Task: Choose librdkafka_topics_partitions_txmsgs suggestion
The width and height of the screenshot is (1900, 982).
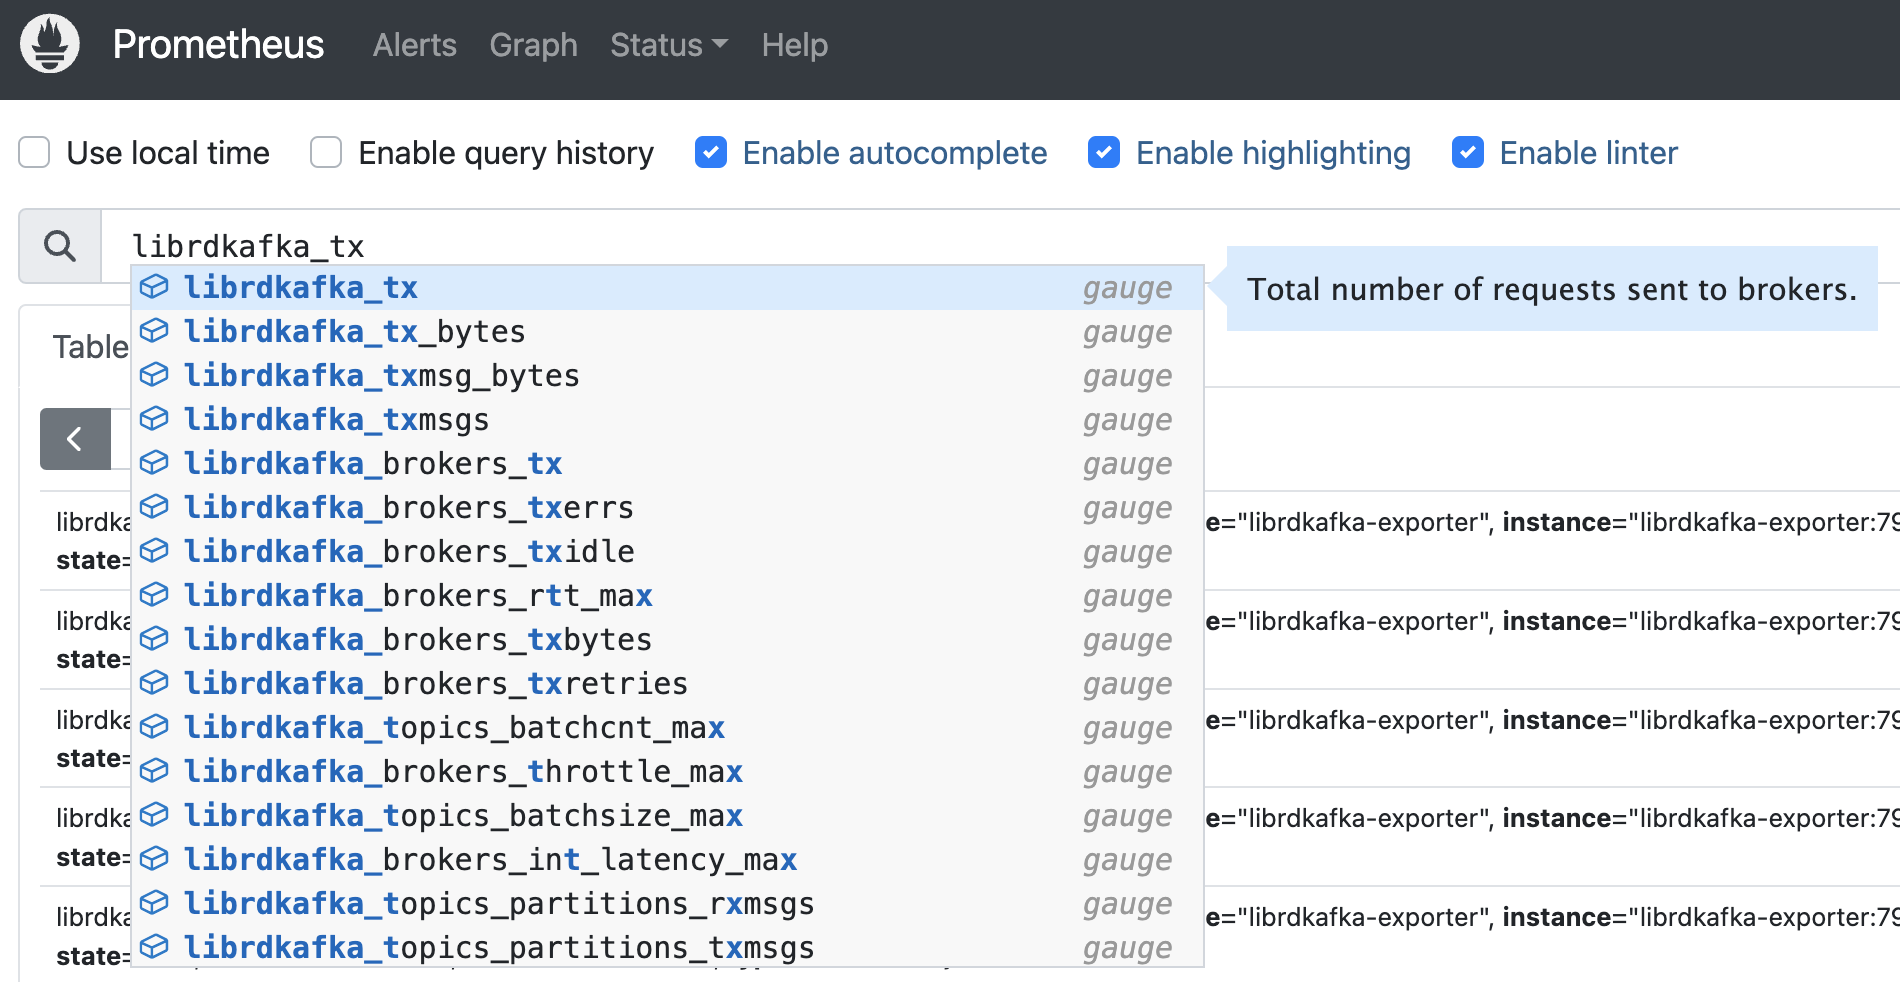Action: pyautogui.click(x=668, y=947)
